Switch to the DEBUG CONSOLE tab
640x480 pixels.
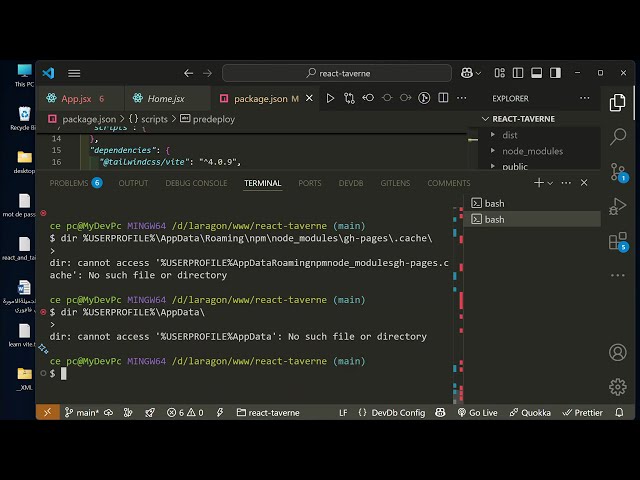point(196,183)
